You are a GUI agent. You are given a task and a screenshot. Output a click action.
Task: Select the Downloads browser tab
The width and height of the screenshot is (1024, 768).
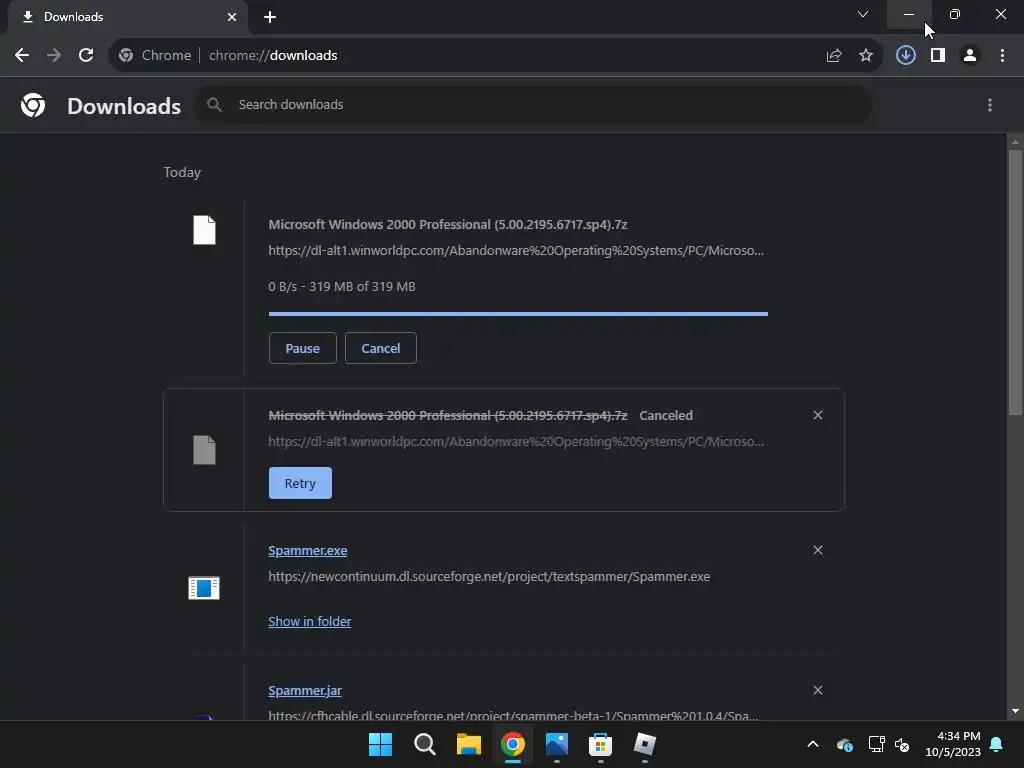127,17
